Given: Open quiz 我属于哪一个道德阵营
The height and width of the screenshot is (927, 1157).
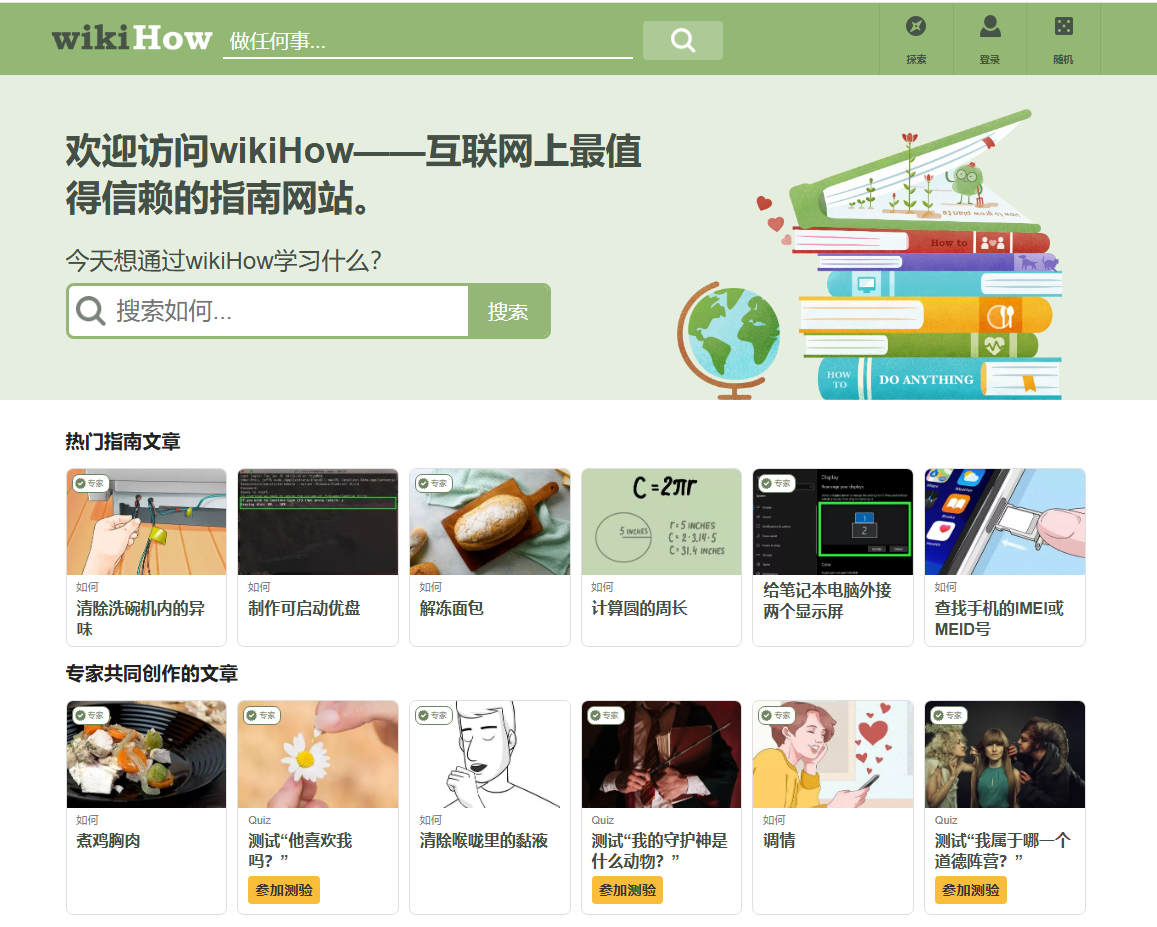Looking at the screenshot, I should pyautogui.click(x=1003, y=851).
